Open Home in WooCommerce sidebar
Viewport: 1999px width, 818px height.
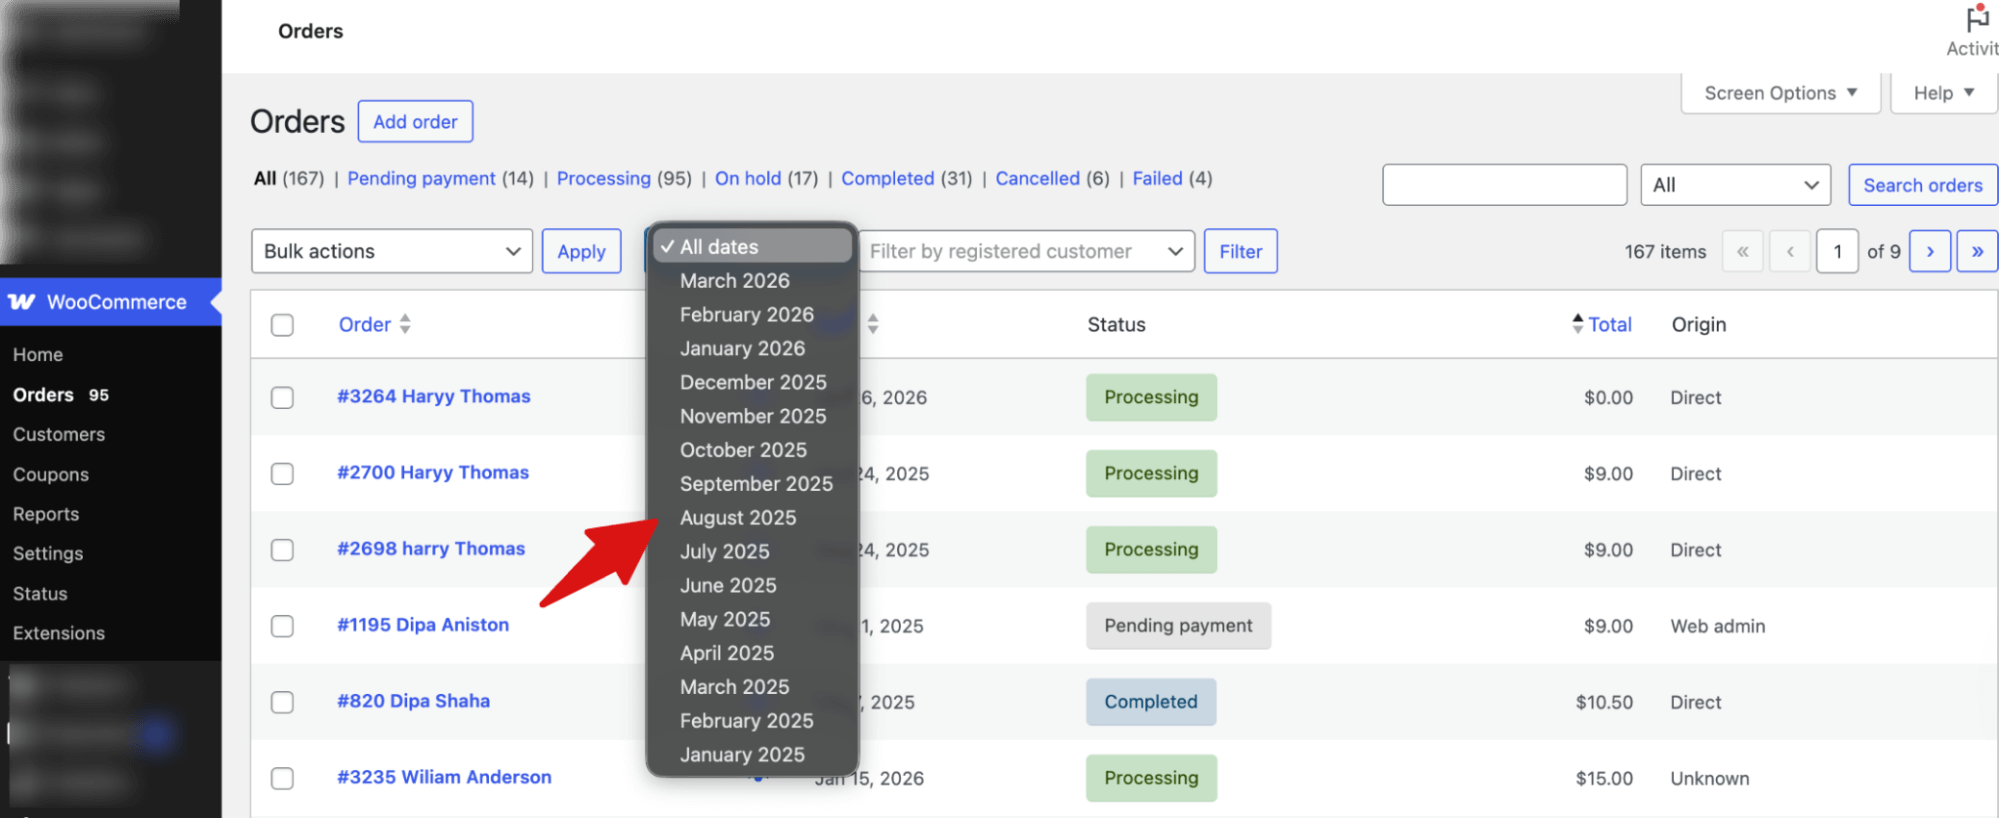(38, 355)
